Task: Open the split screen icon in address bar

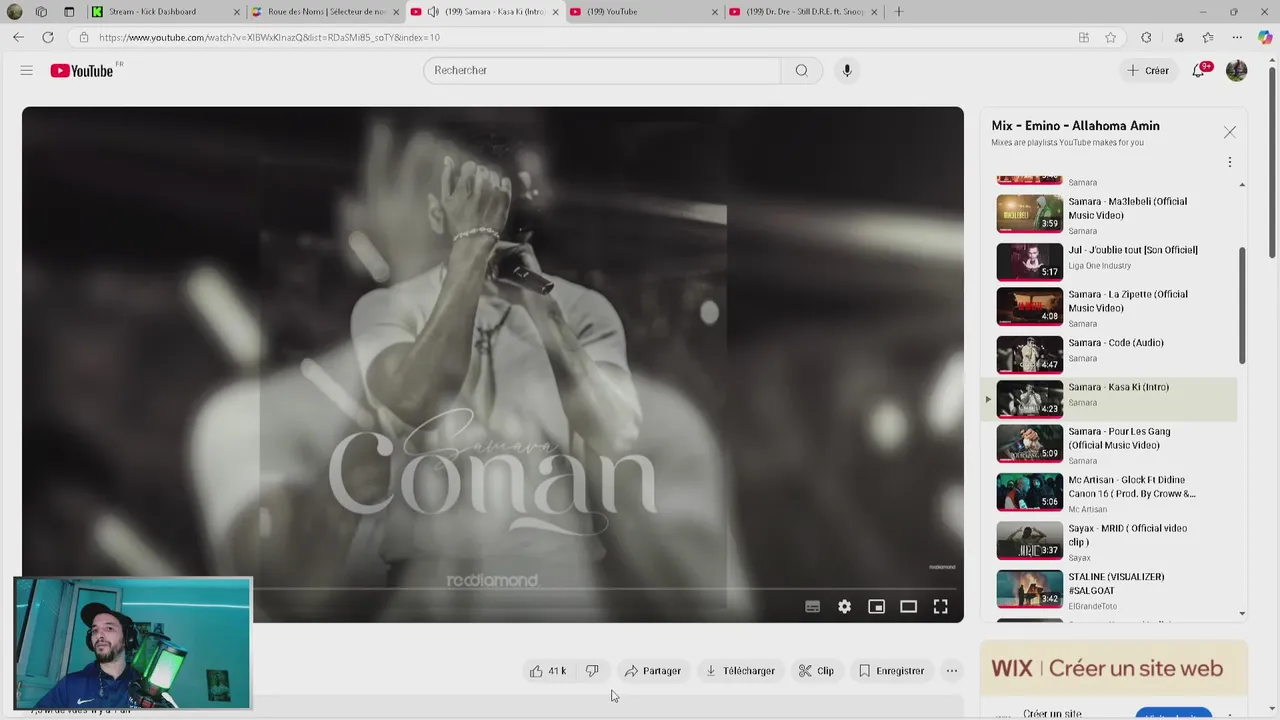Action: (x=1084, y=37)
